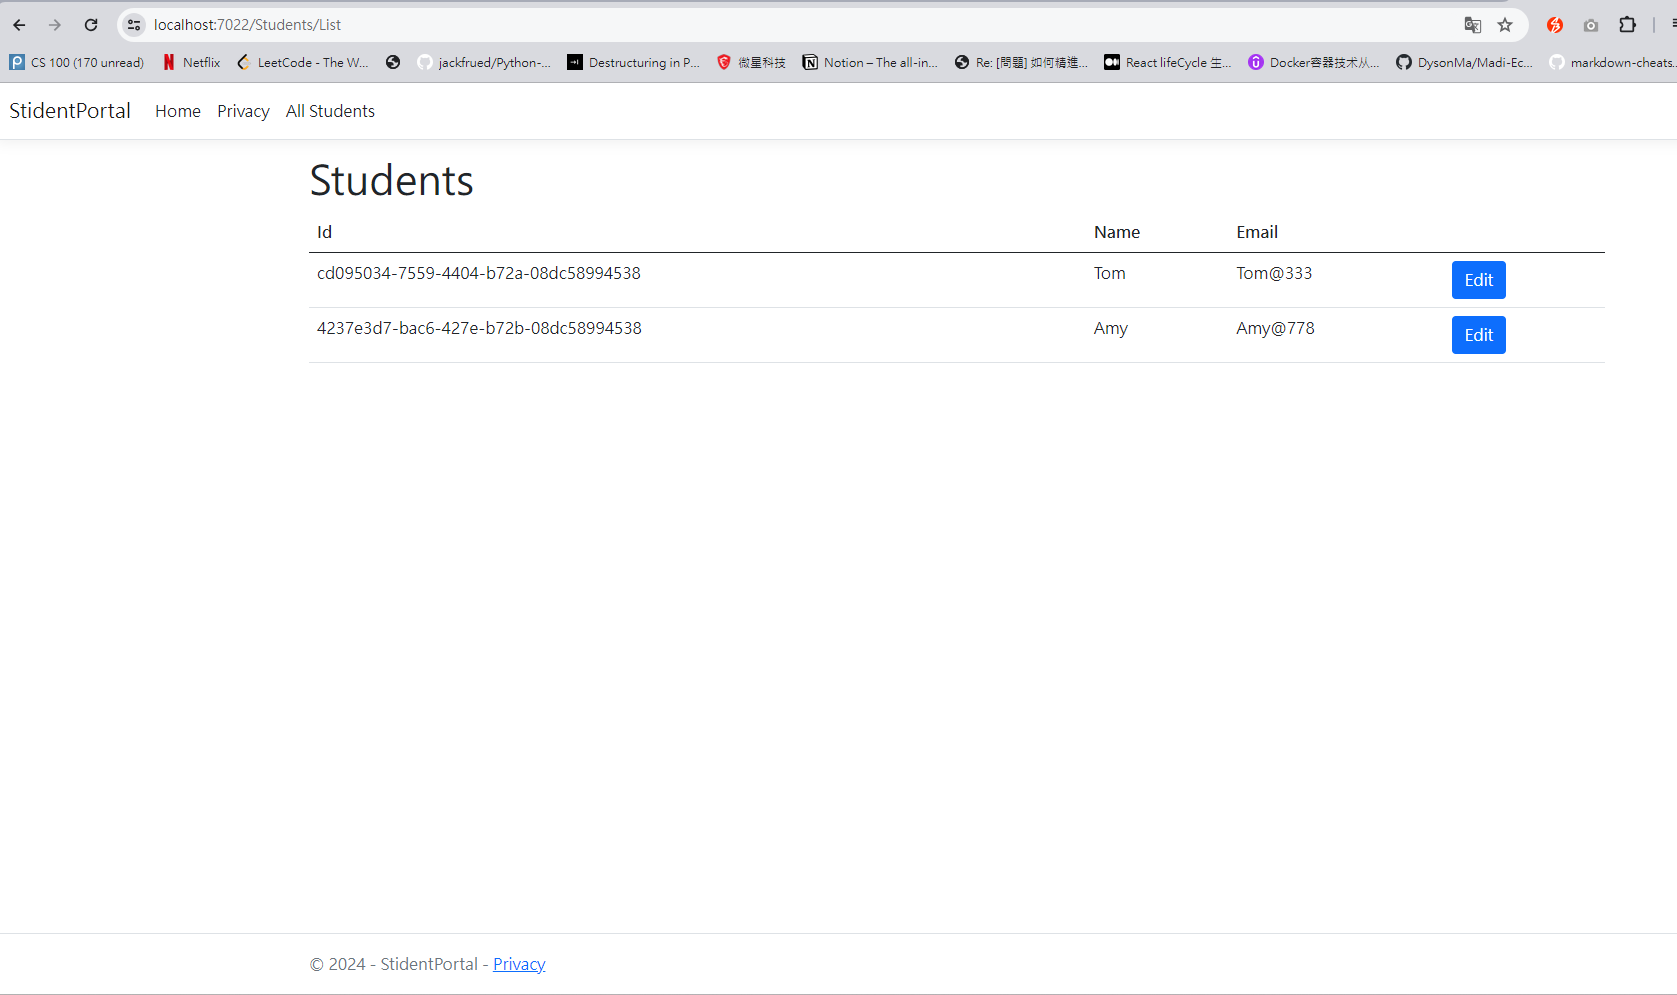Viewport: 1677px width, 995px height.
Task: Open the React lifeCycle bookmark
Action: point(1166,62)
